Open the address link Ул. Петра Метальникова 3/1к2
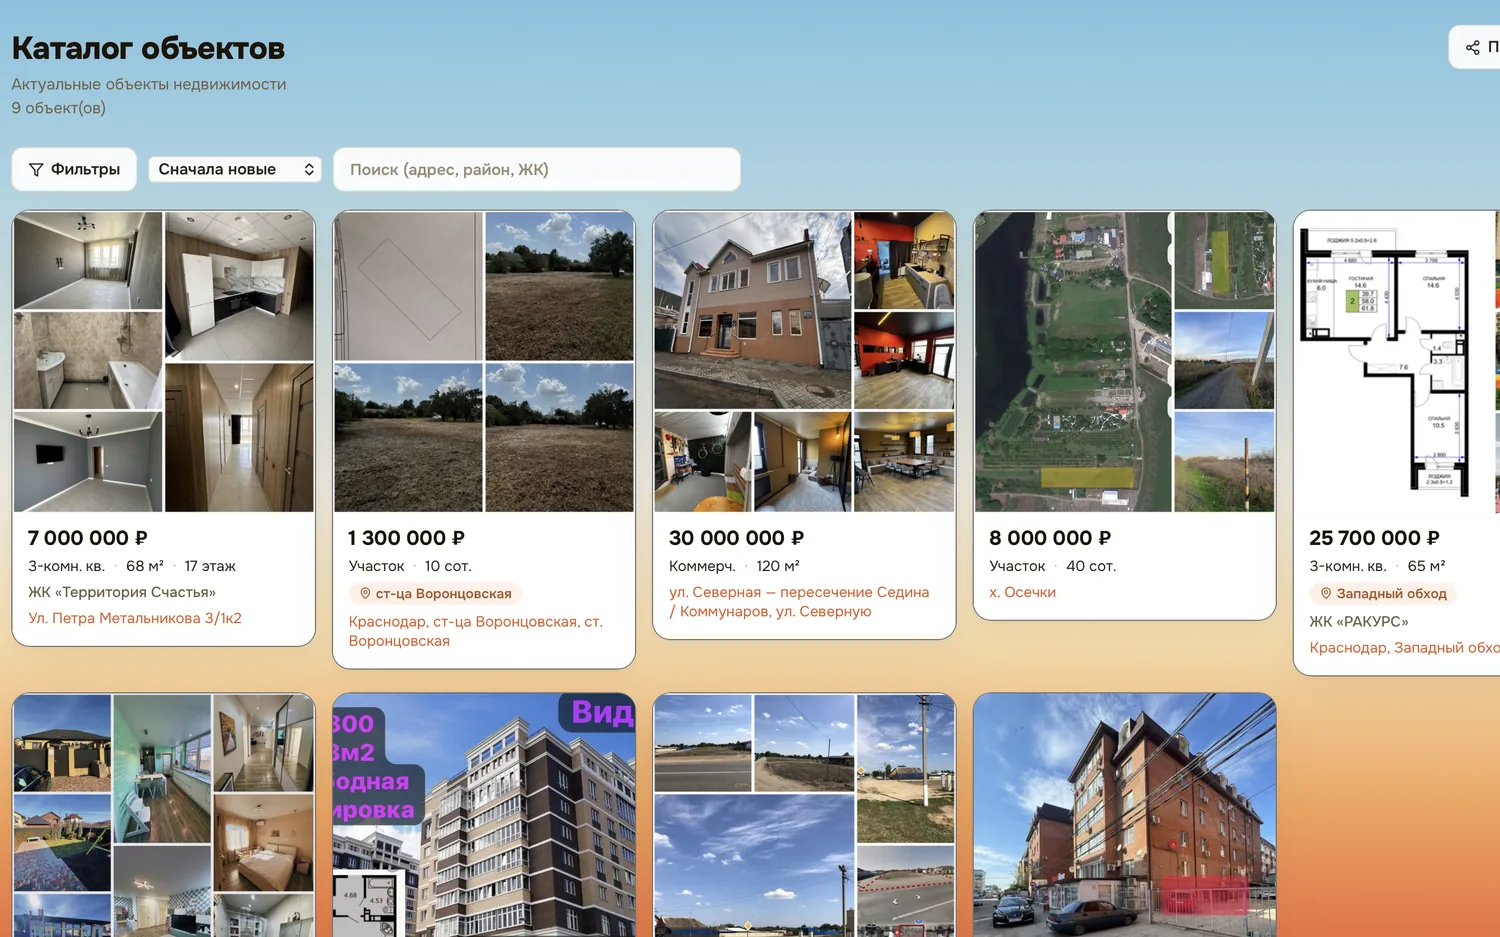Screen dimensions: 1500x937 pyautogui.click(x=135, y=618)
